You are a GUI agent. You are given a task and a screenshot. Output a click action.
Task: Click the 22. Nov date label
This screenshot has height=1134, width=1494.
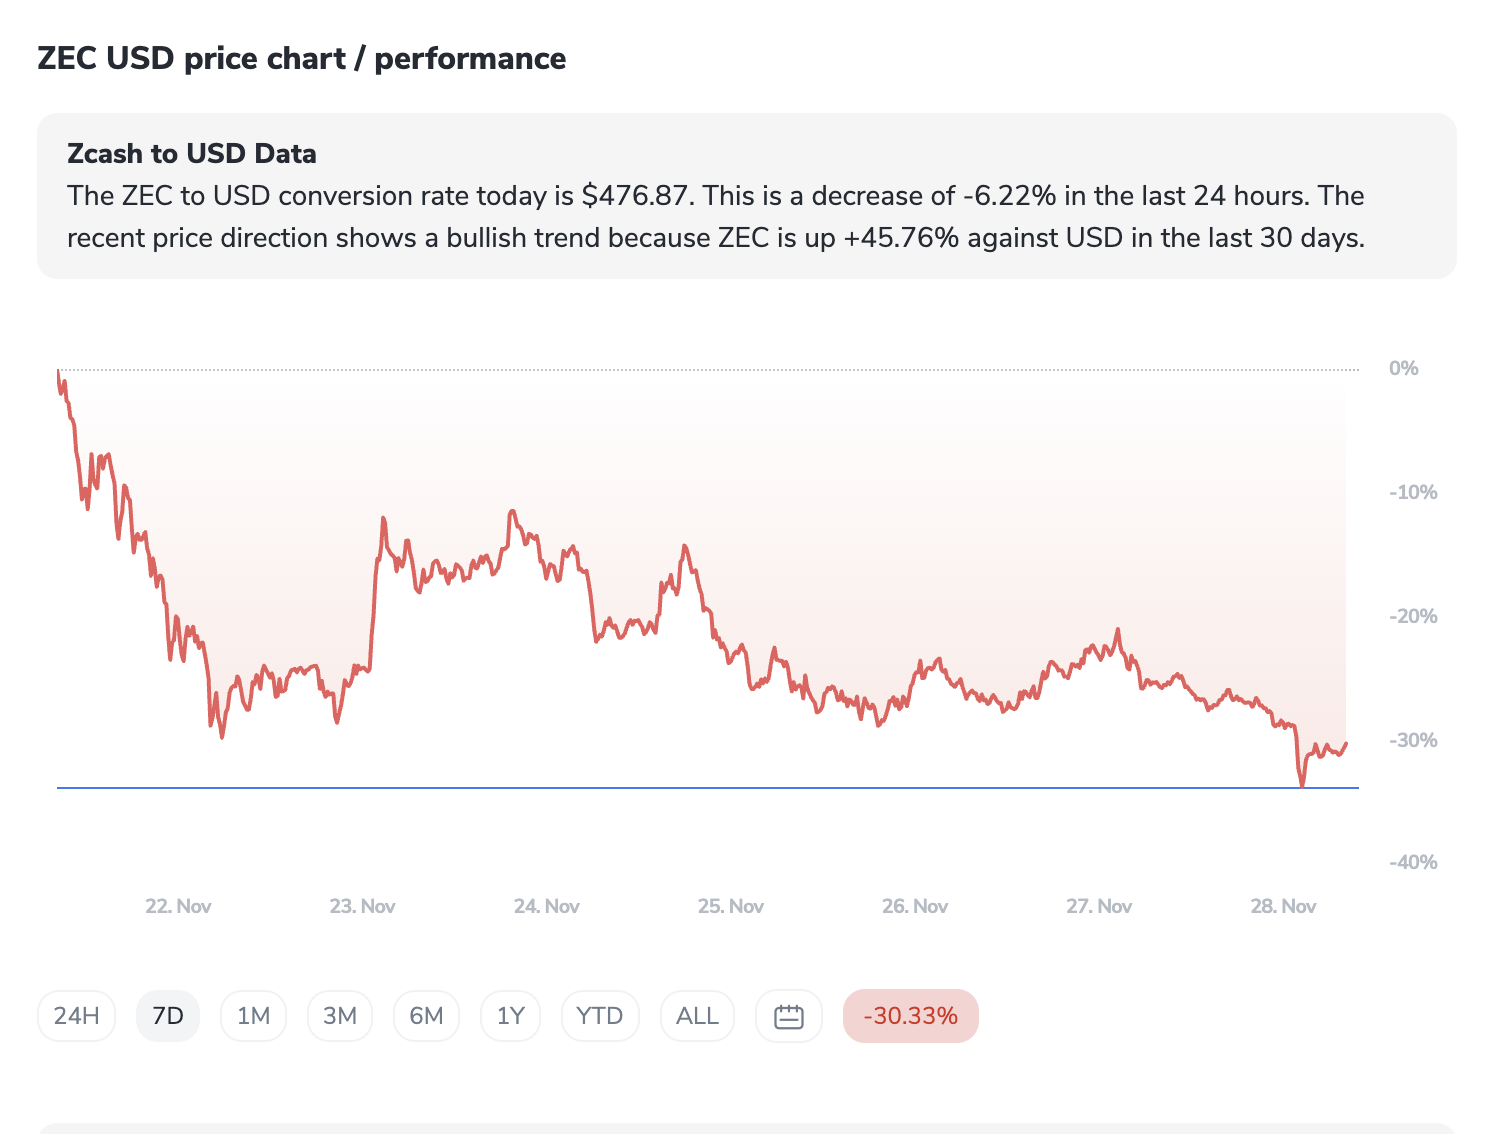tap(178, 906)
